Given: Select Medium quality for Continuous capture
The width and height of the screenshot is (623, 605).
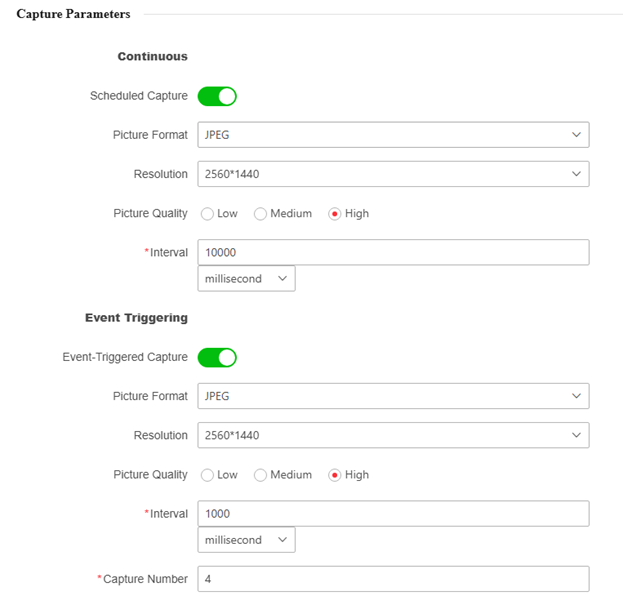Looking at the screenshot, I should point(261,214).
